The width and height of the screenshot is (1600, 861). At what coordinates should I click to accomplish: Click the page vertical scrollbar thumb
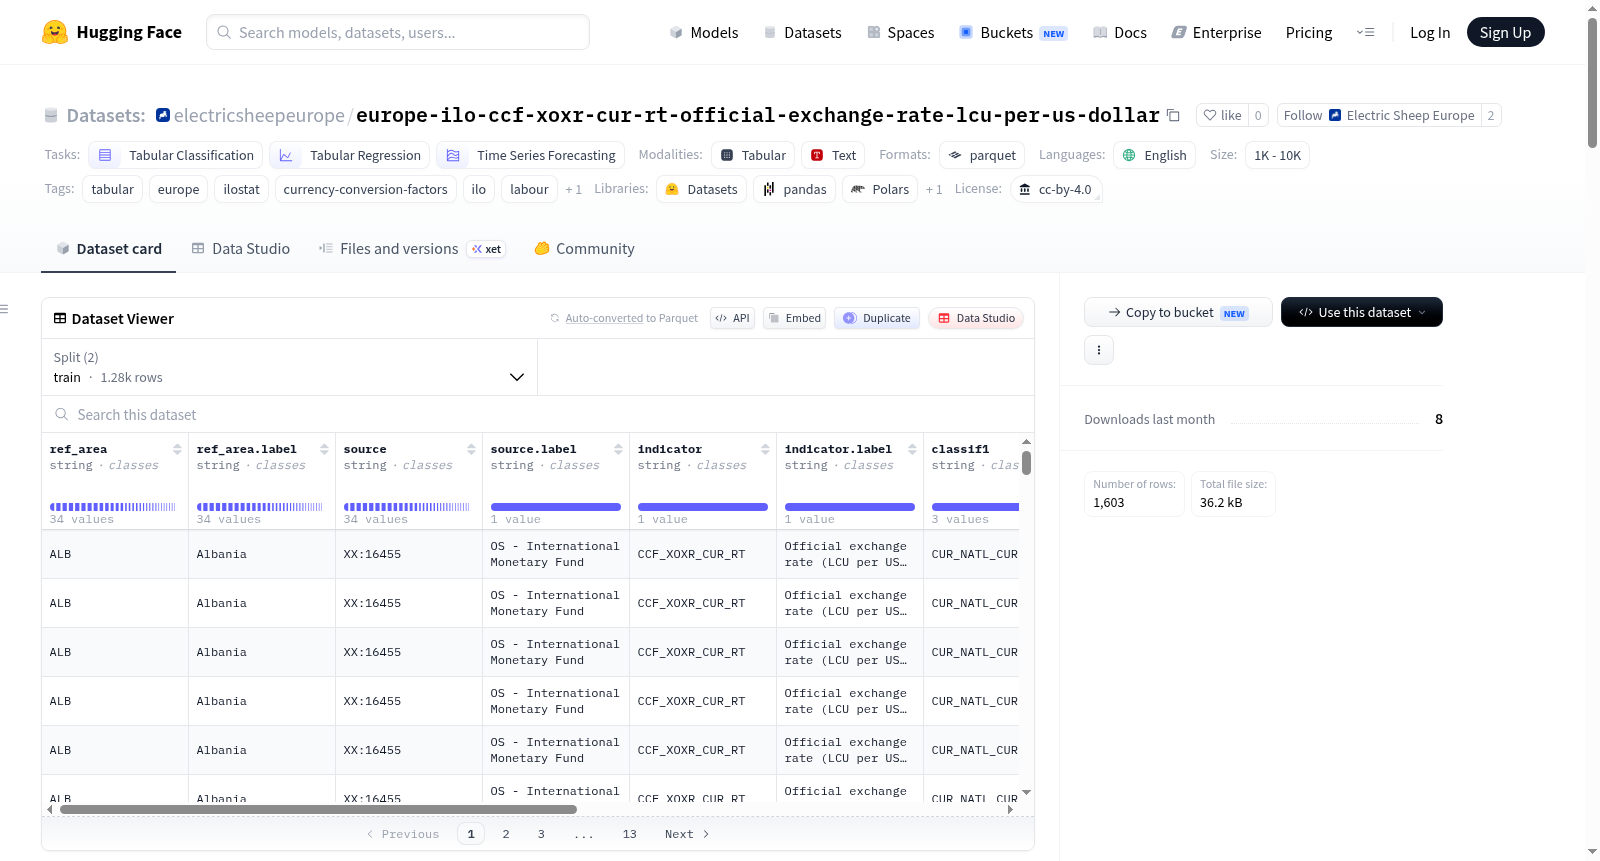[1592, 82]
